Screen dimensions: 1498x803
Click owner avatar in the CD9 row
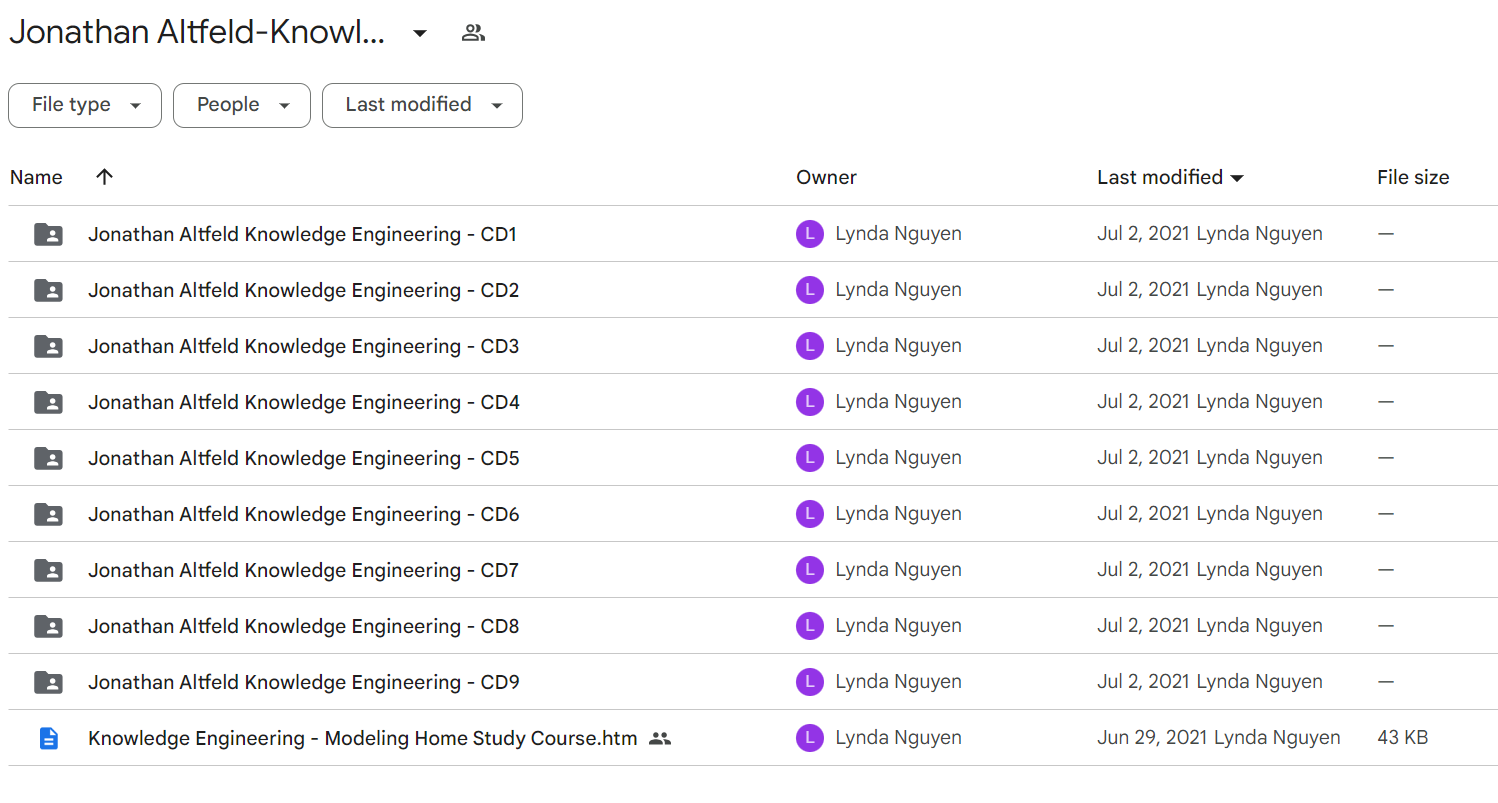[x=809, y=682]
